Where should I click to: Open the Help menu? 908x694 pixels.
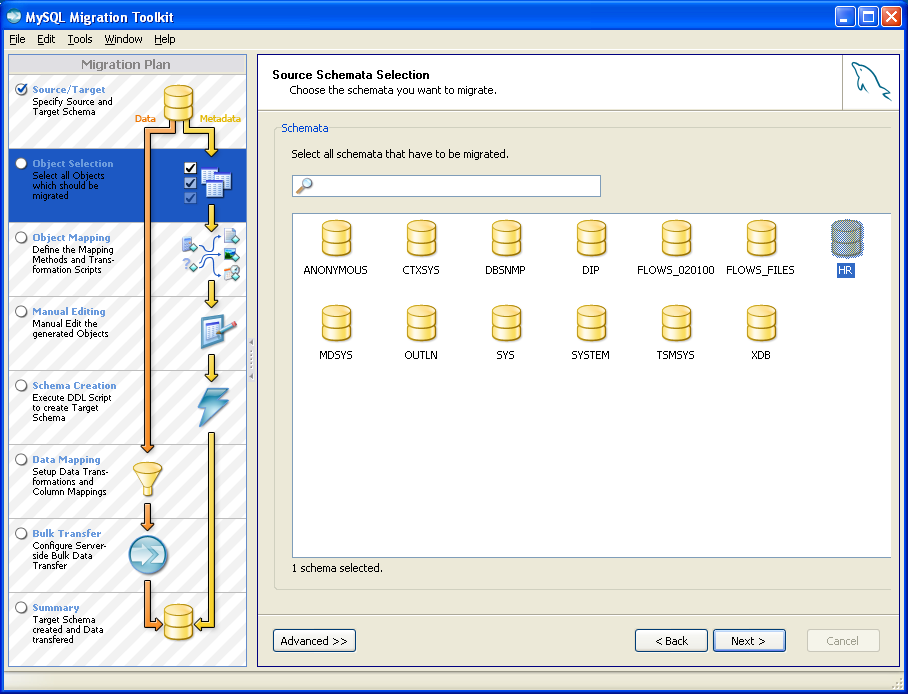[164, 39]
